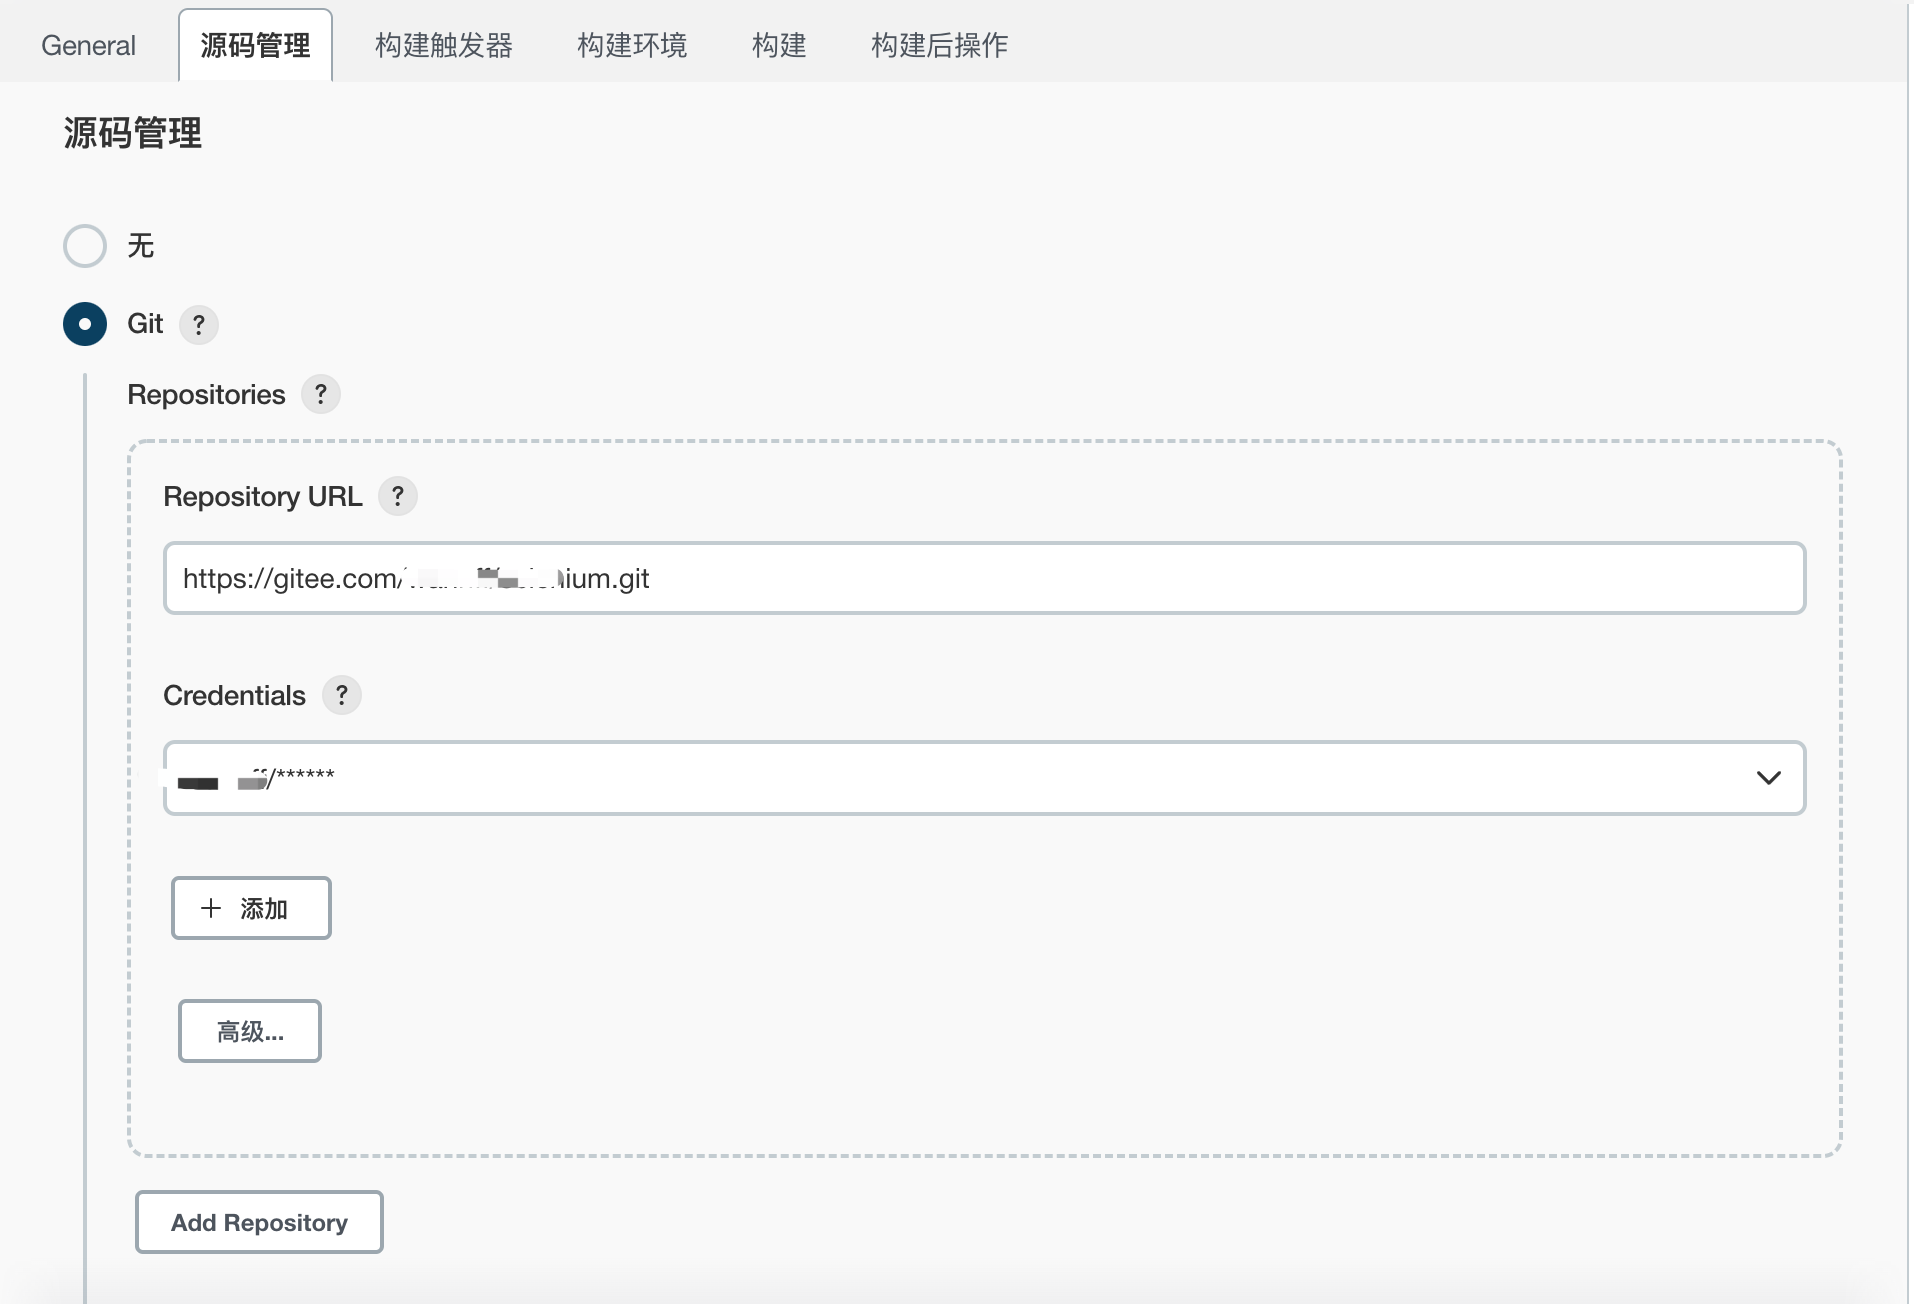Show help for Repositories section
The height and width of the screenshot is (1304, 1914).
tap(319, 394)
